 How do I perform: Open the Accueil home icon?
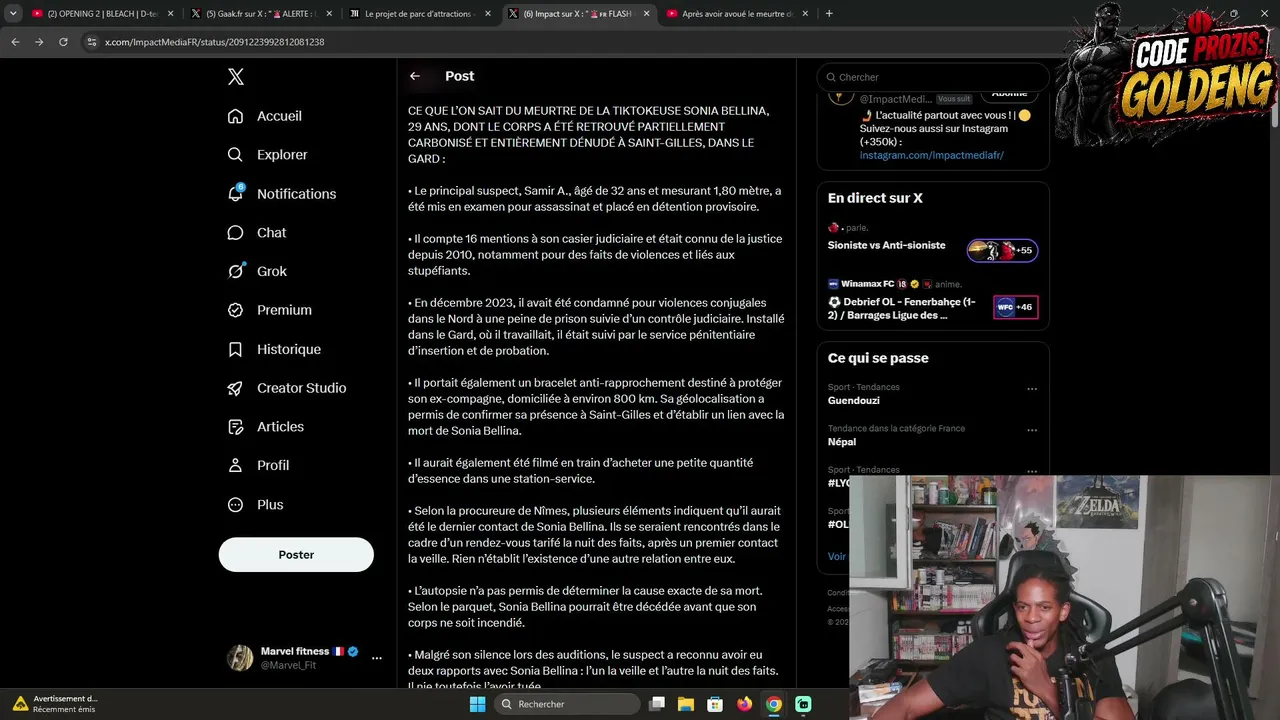[235, 116]
